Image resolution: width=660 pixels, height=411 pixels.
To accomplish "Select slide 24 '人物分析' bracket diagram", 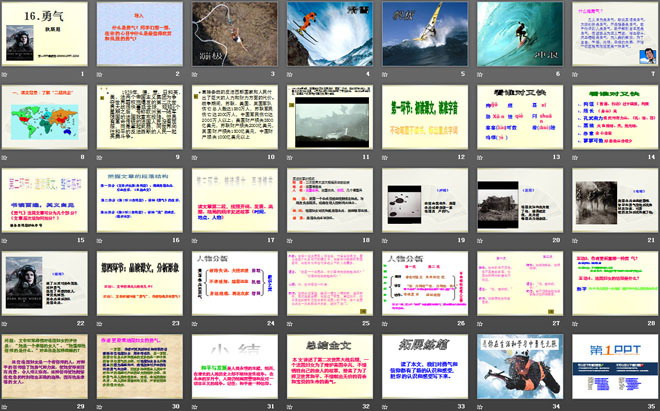I will pos(235,283).
